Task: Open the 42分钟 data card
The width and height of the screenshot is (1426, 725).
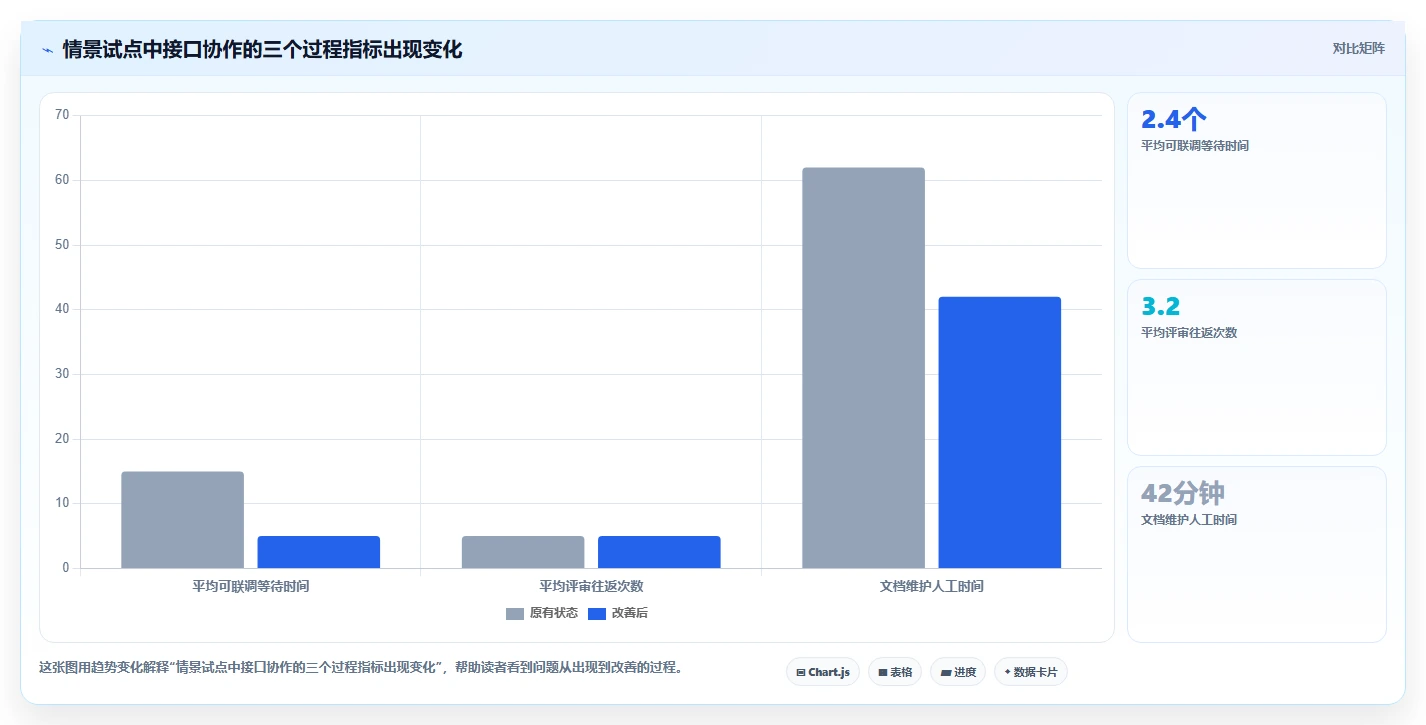Action: coord(1257,555)
